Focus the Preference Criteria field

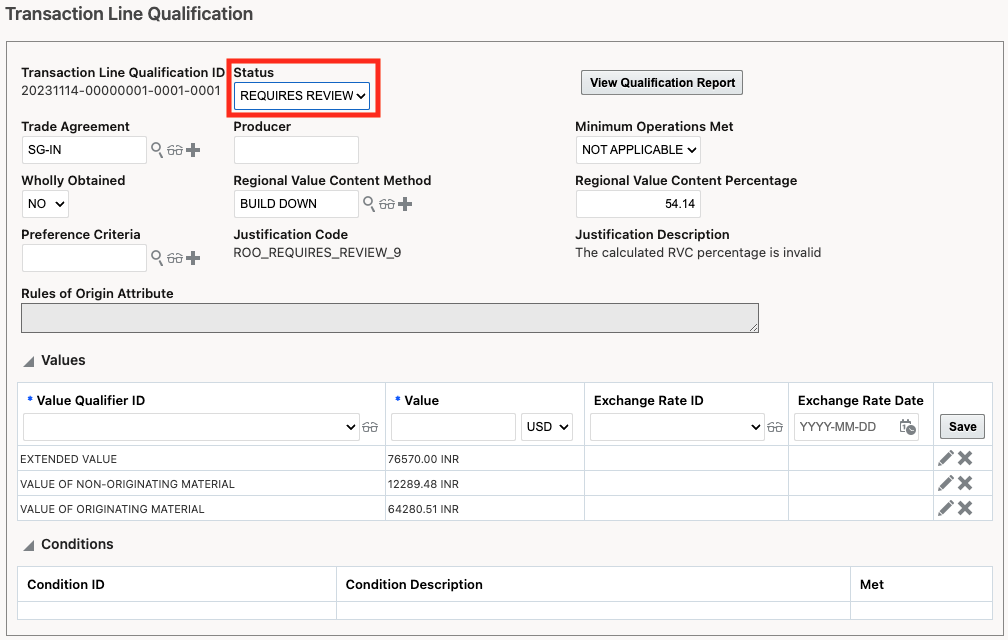point(84,258)
